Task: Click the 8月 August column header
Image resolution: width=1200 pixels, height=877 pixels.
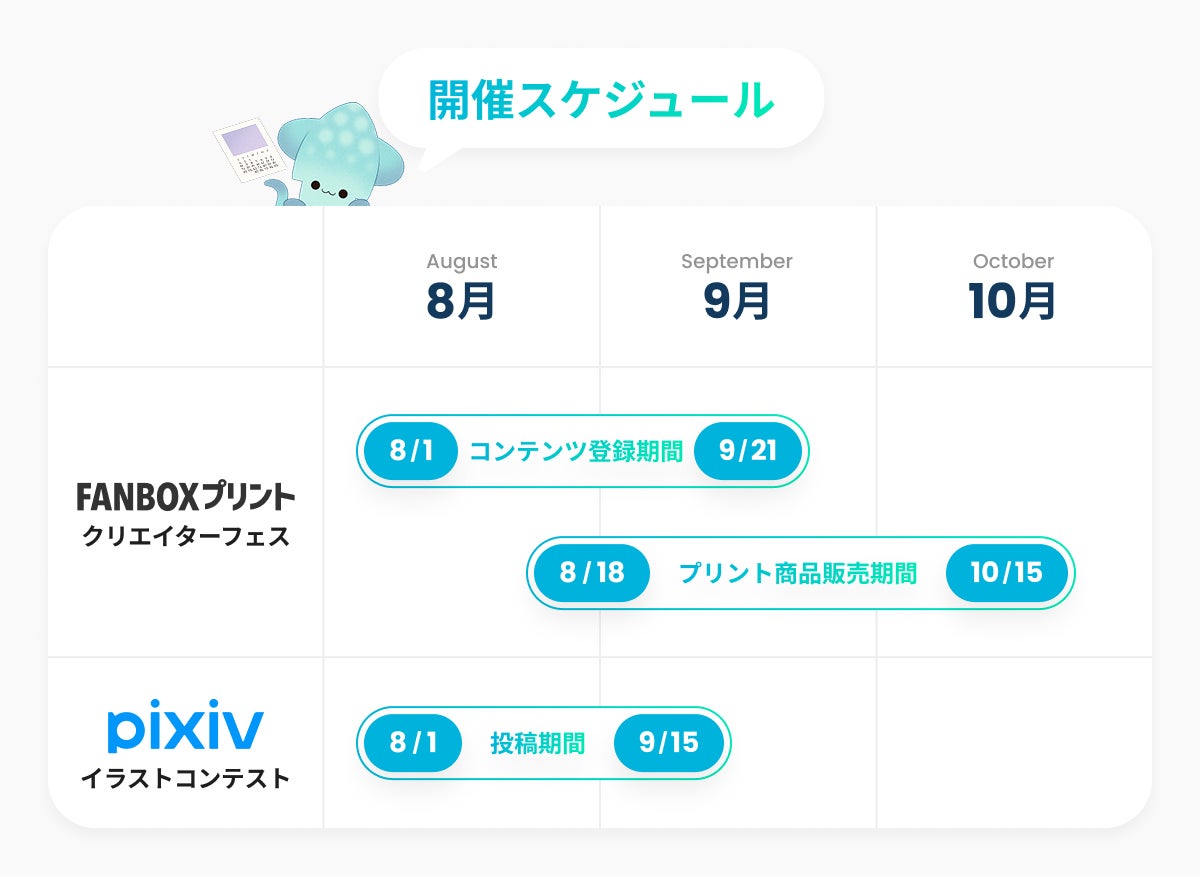Action: tap(462, 286)
